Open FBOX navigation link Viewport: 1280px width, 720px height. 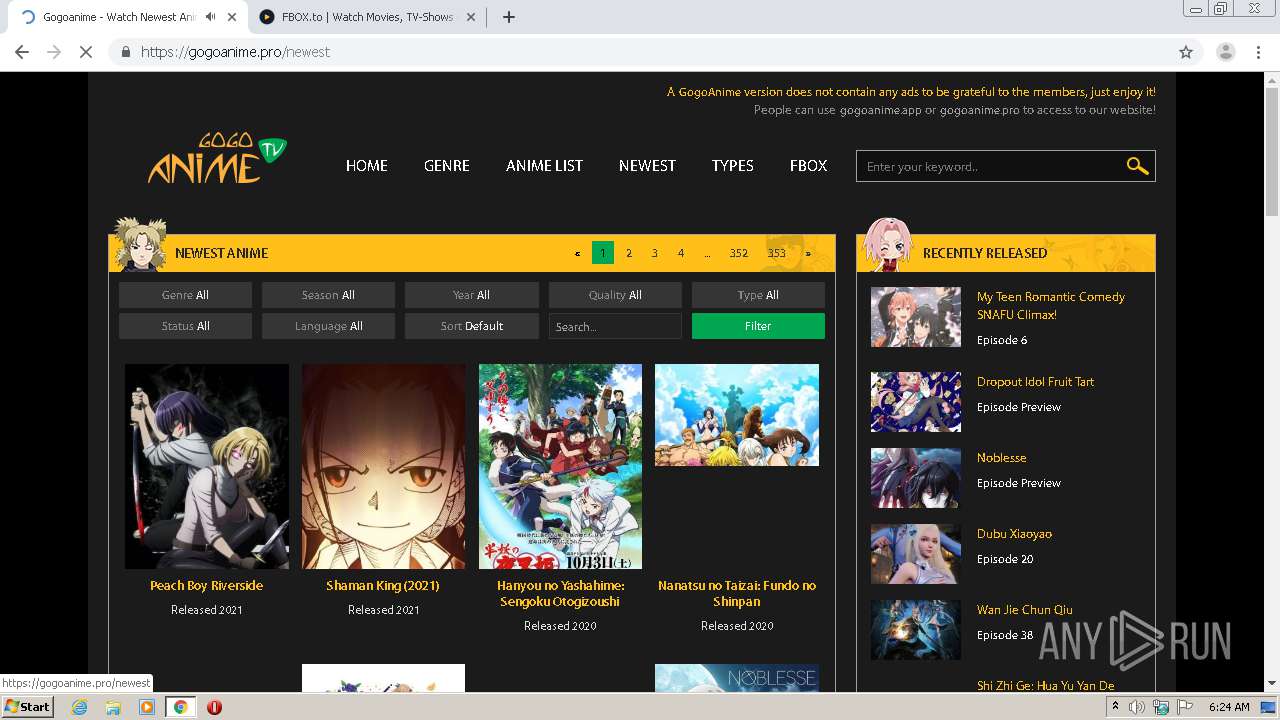(x=808, y=166)
